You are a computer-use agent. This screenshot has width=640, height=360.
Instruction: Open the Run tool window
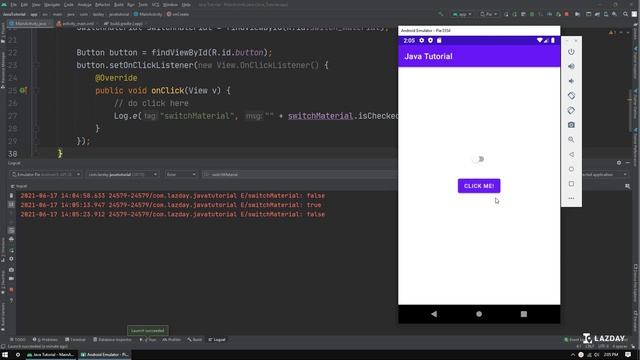[x=148, y=340]
